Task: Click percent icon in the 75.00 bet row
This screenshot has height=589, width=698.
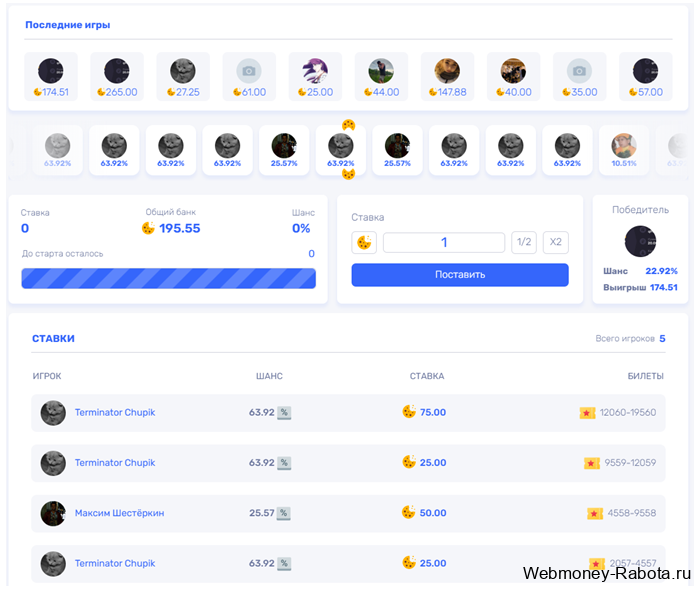Action: (x=284, y=413)
